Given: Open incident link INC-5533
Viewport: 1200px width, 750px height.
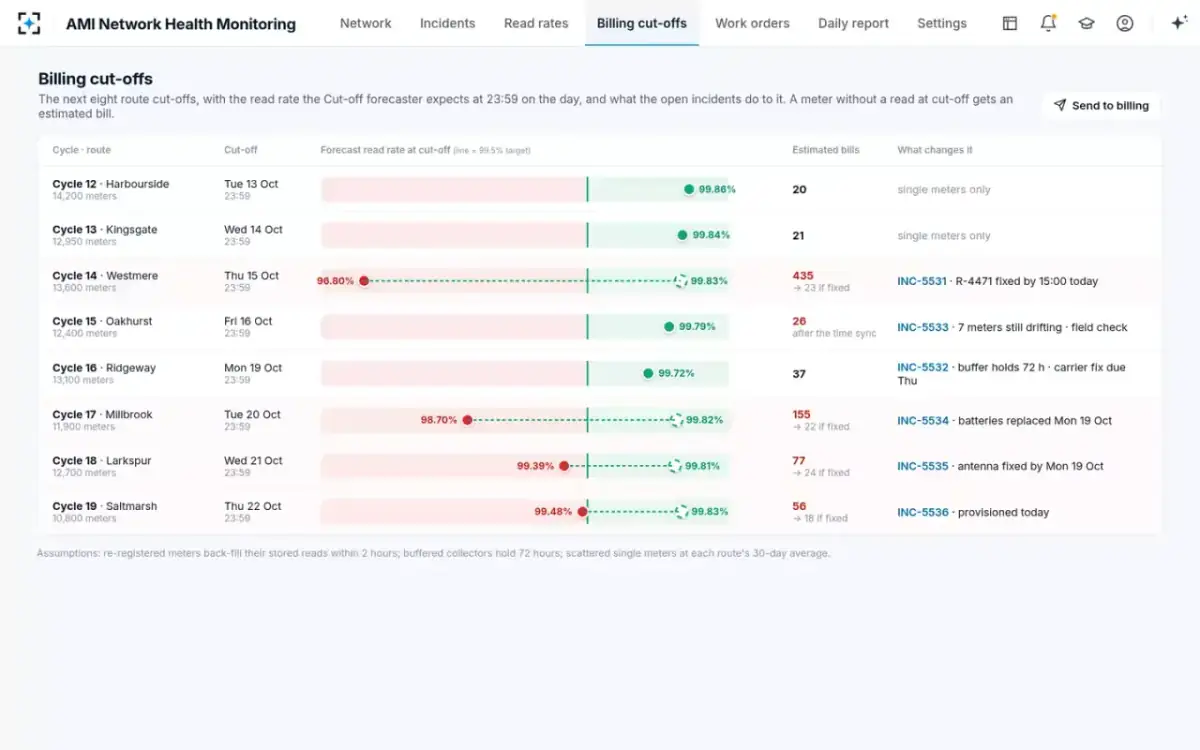Looking at the screenshot, I should pyautogui.click(x=922, y=327).
